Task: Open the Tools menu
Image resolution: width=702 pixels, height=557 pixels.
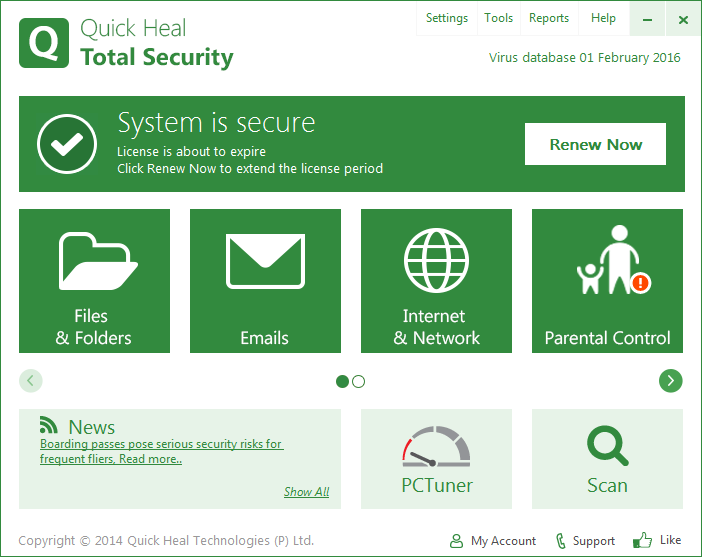Action: (x=498, y=18)
